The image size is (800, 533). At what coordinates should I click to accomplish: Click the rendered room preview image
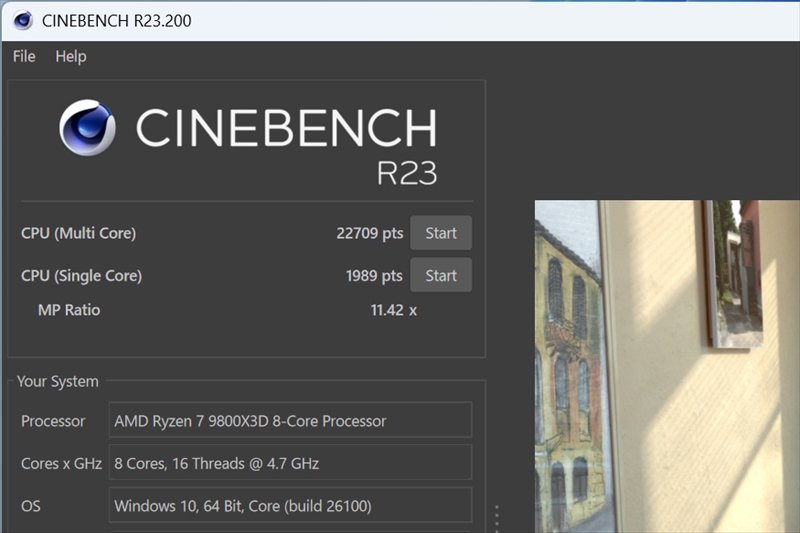pos(667,366)
